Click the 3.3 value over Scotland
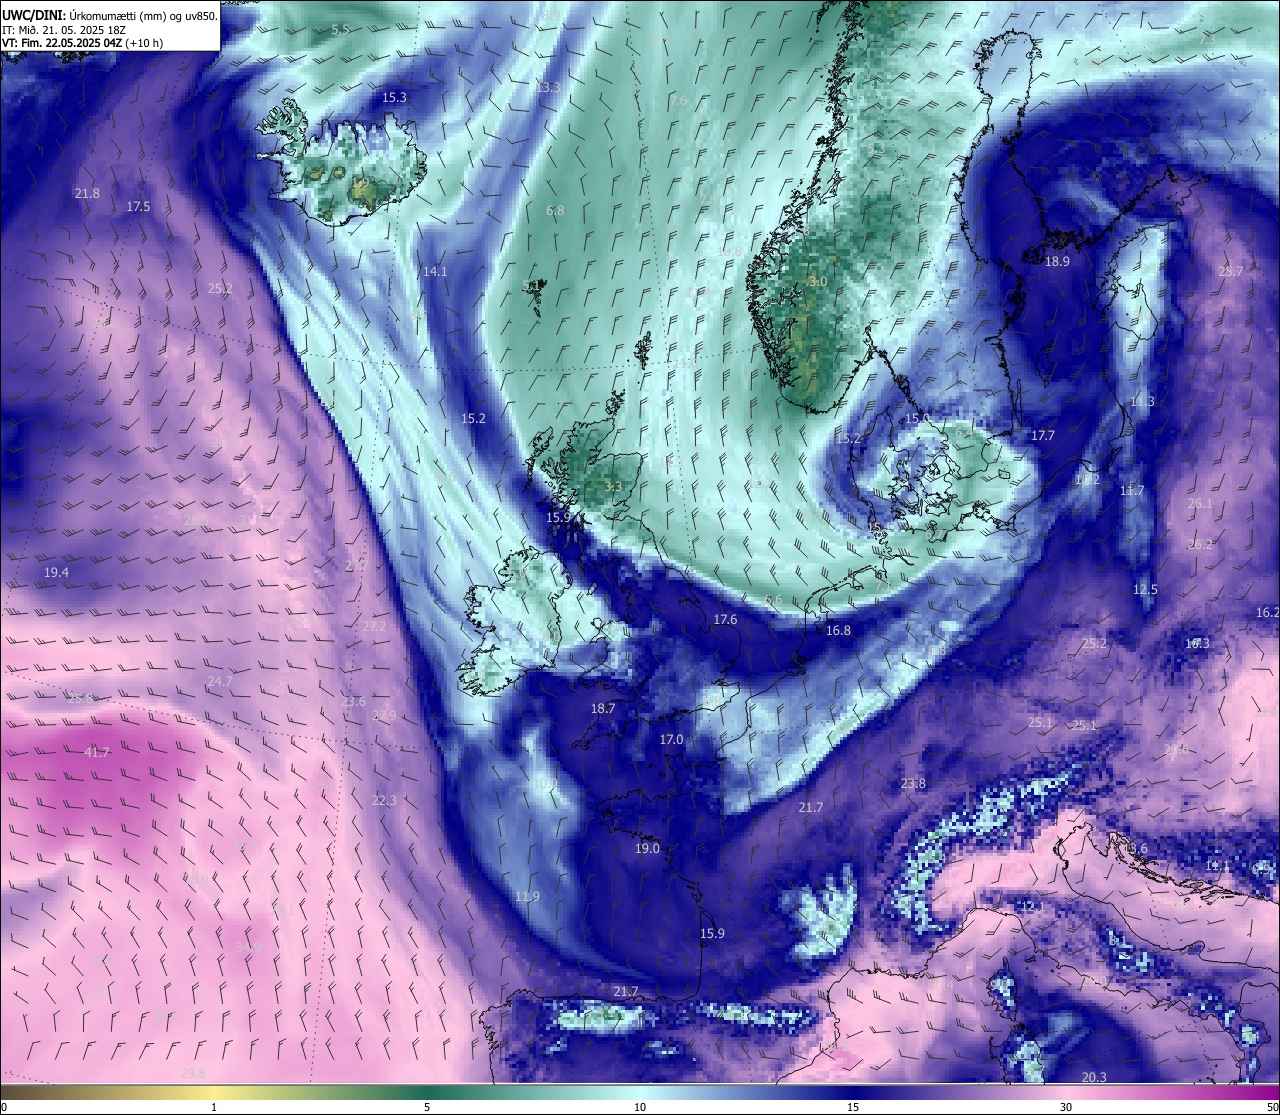The height and width of the screenshot is (1115, 1280). 613,486
